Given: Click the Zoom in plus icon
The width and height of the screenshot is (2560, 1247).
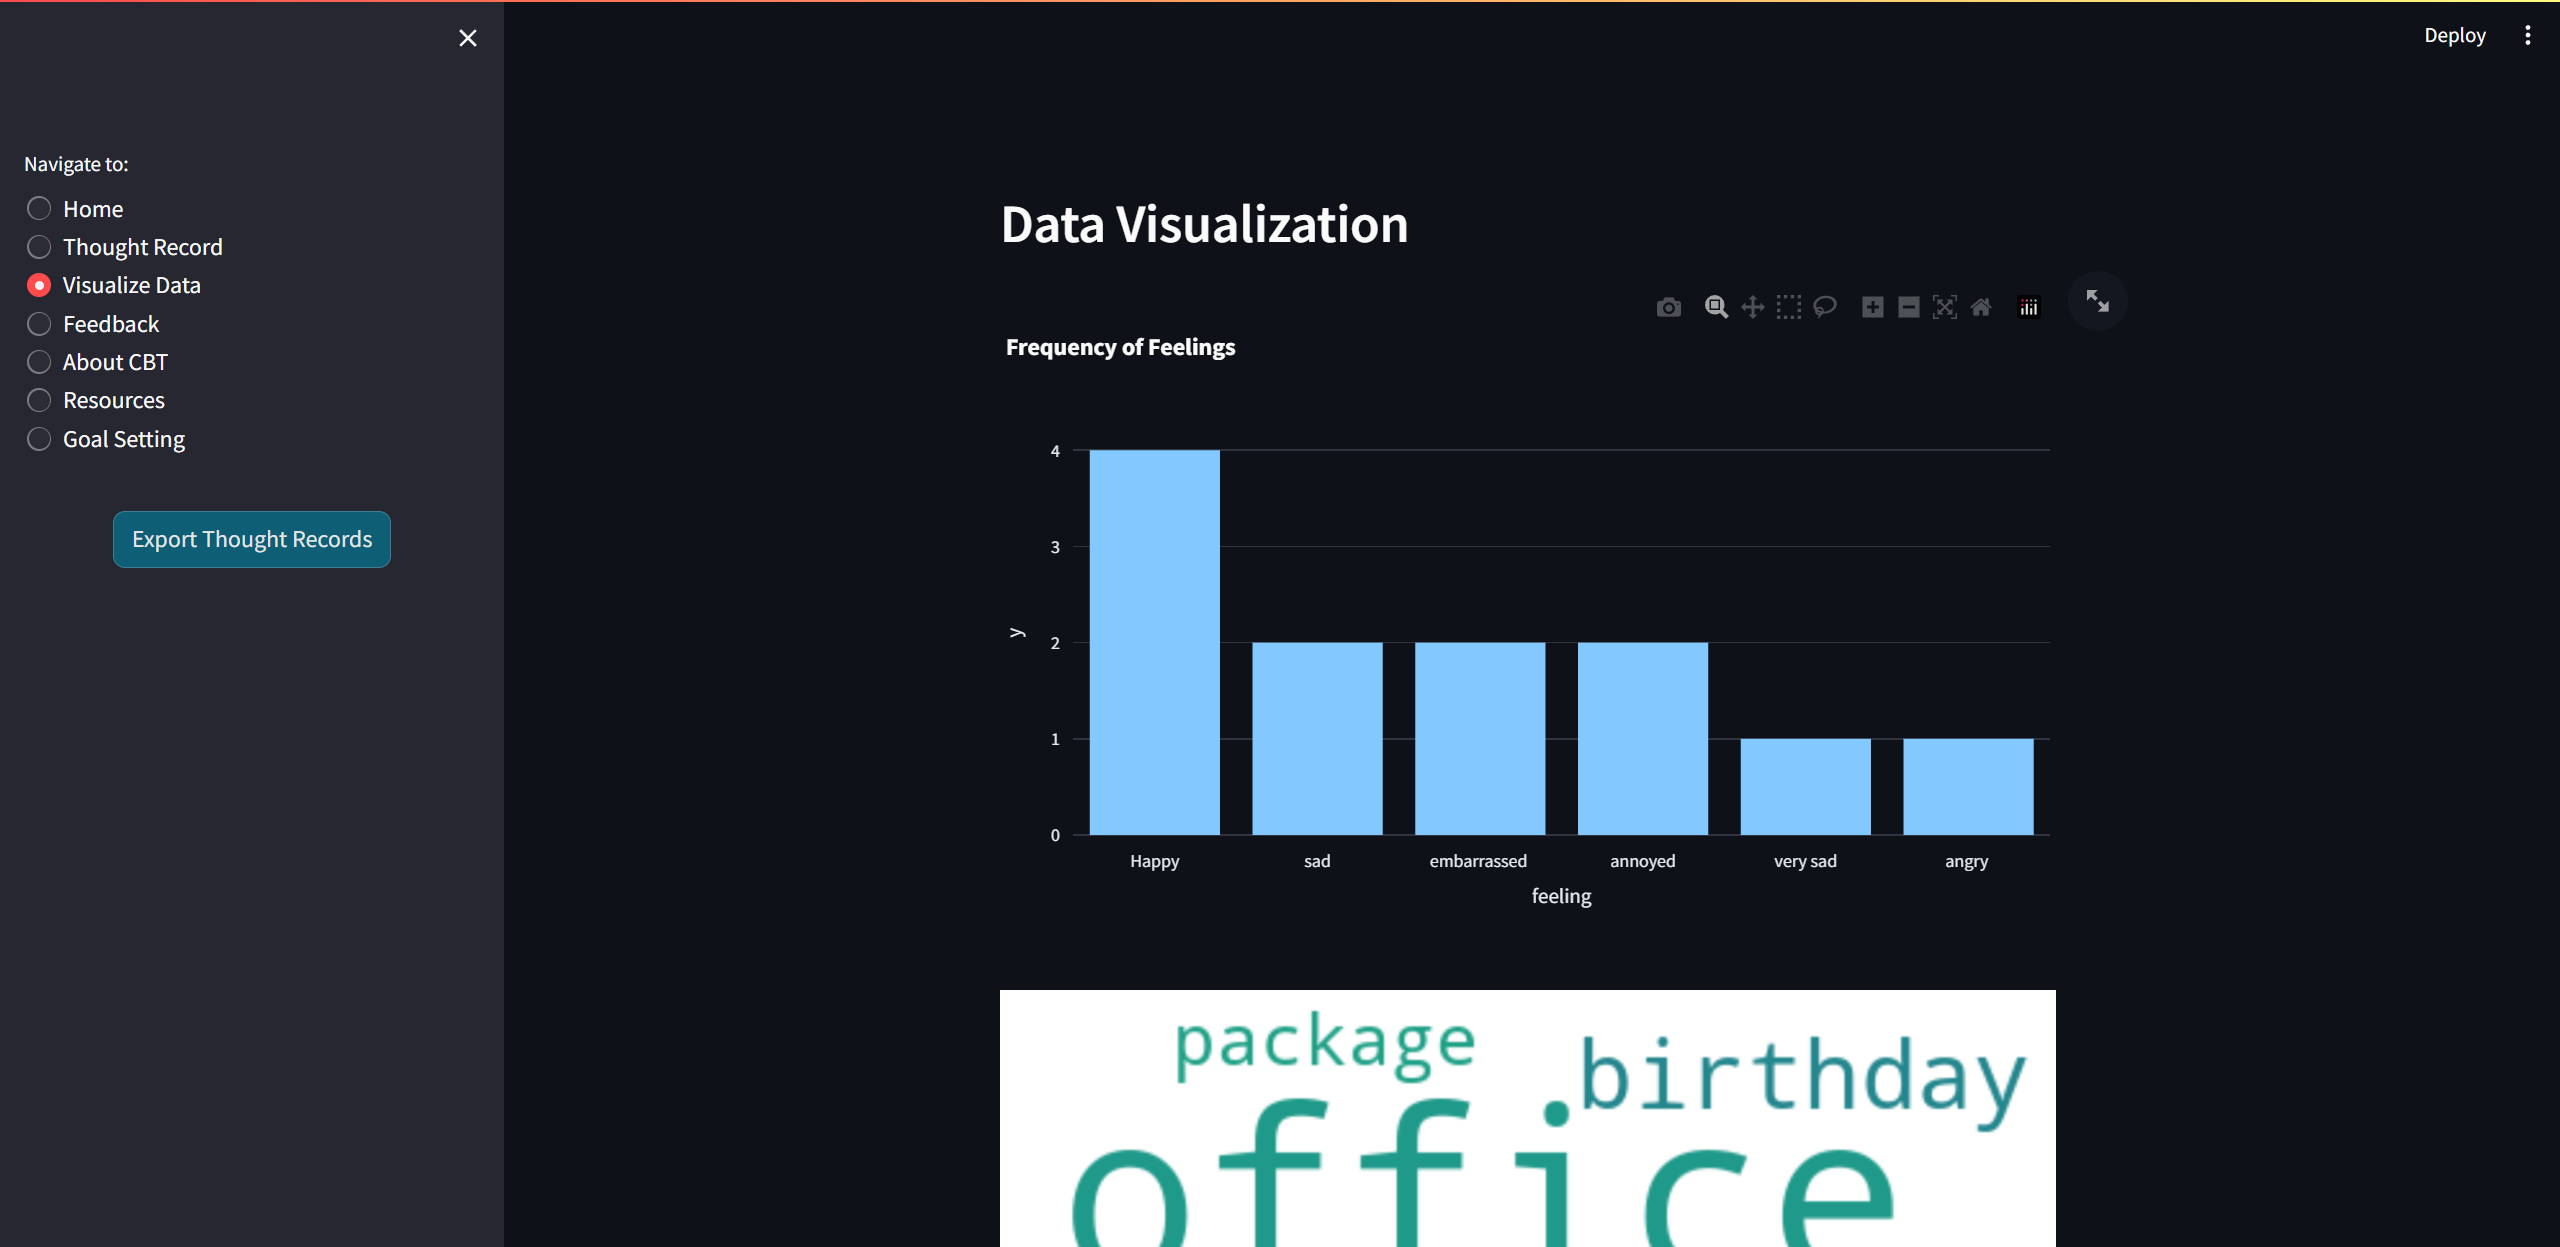Looking at the screenshot, I should (1872, 307).
